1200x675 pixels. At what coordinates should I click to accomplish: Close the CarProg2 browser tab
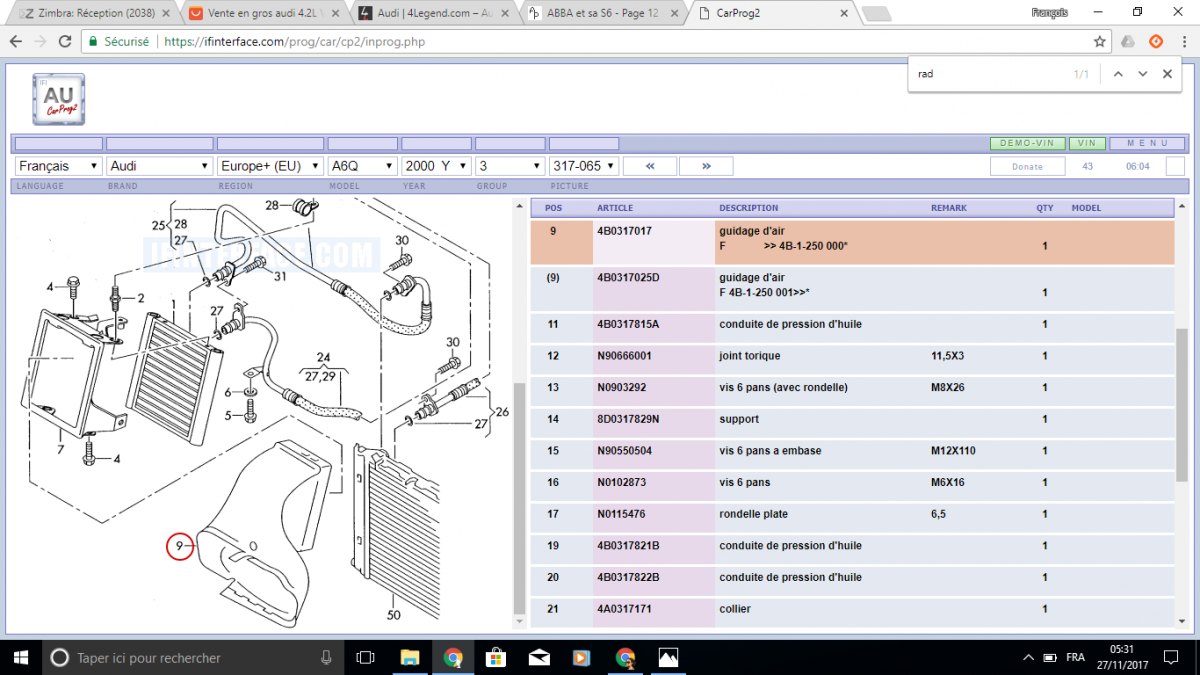point(845,13)
